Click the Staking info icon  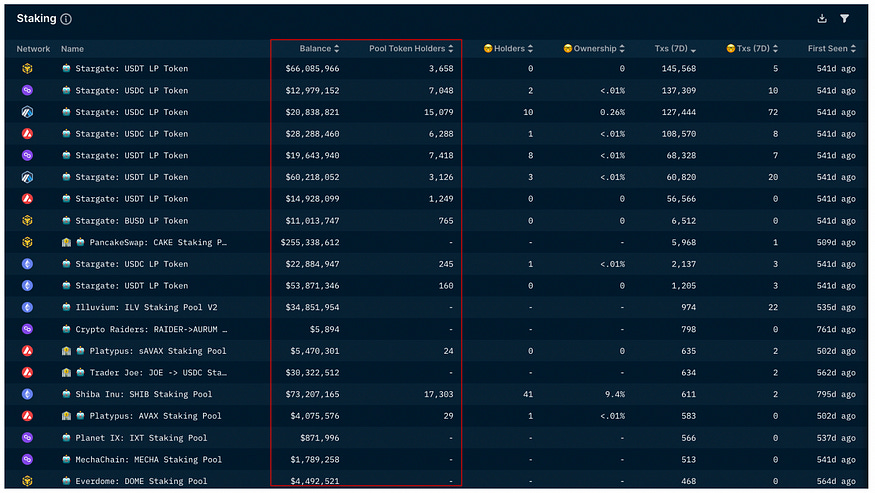[66, 19]
